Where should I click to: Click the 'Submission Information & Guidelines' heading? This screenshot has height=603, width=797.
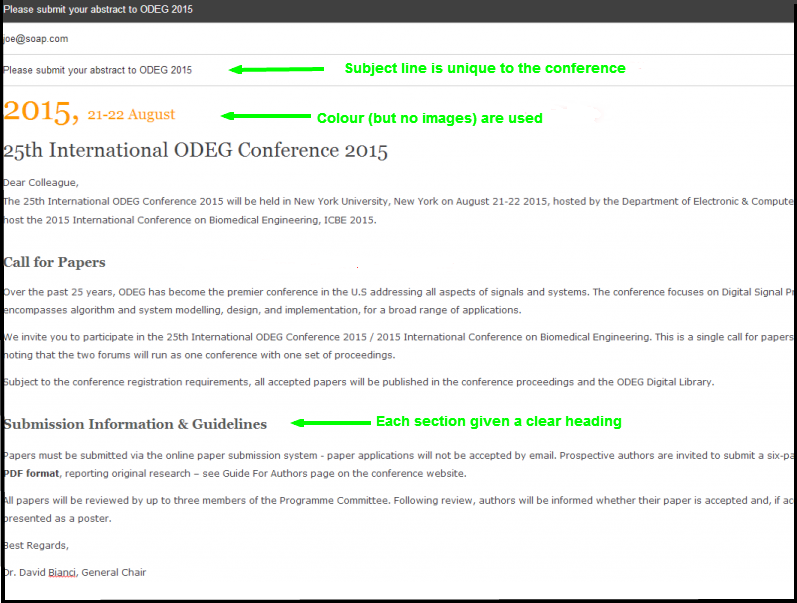(135, 424)
